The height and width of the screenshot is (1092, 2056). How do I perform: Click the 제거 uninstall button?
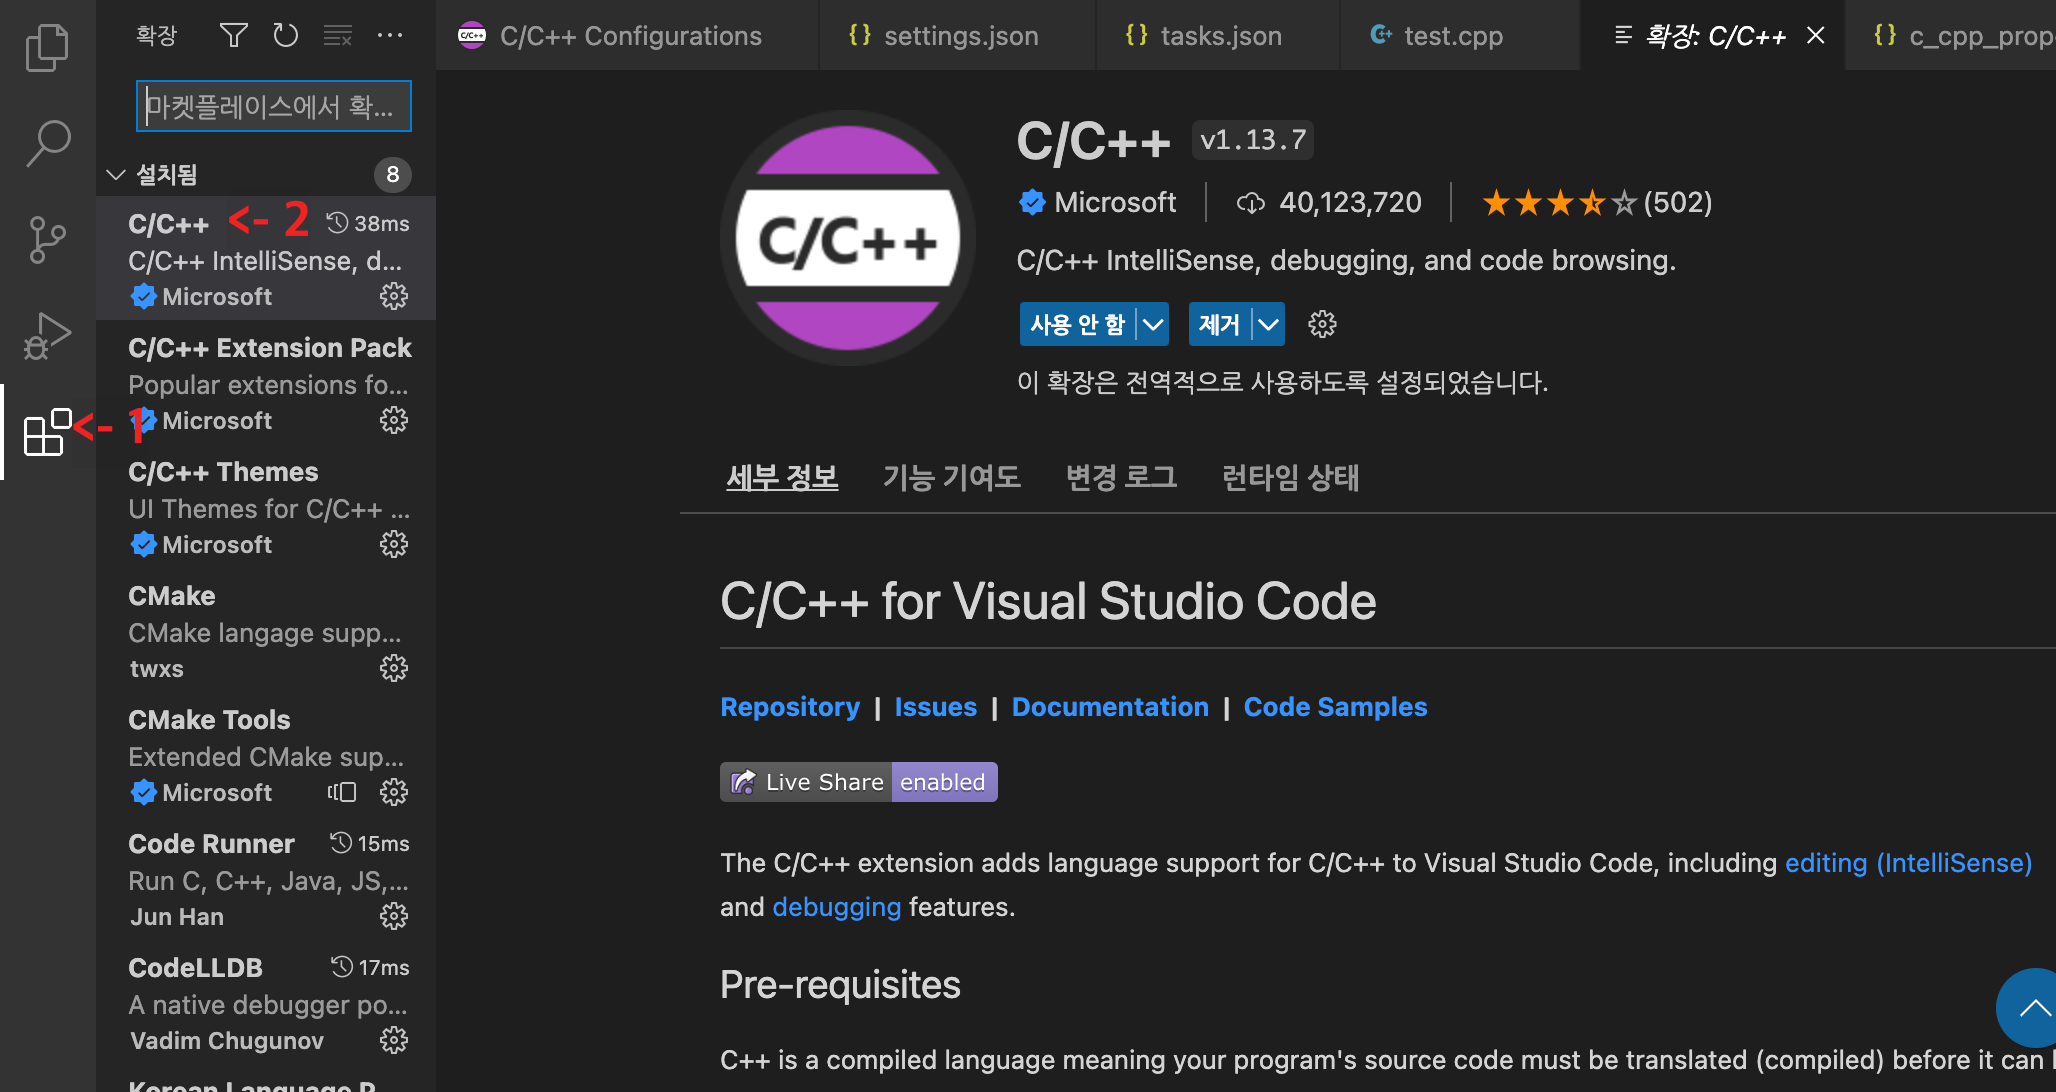tap(1220, 324)
